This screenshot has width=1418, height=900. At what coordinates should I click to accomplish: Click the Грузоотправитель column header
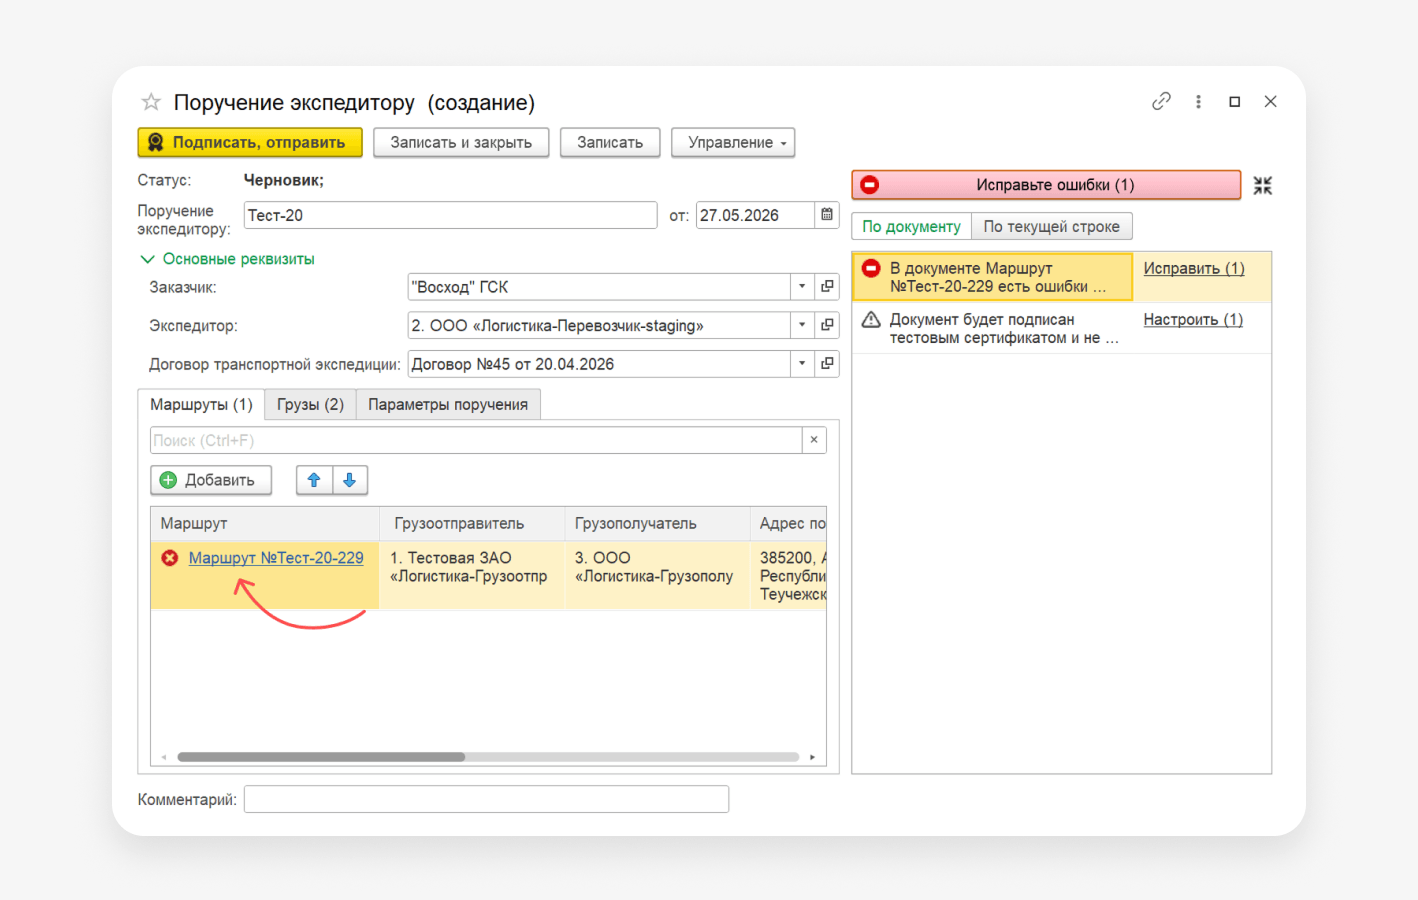[x=472, y=523]
